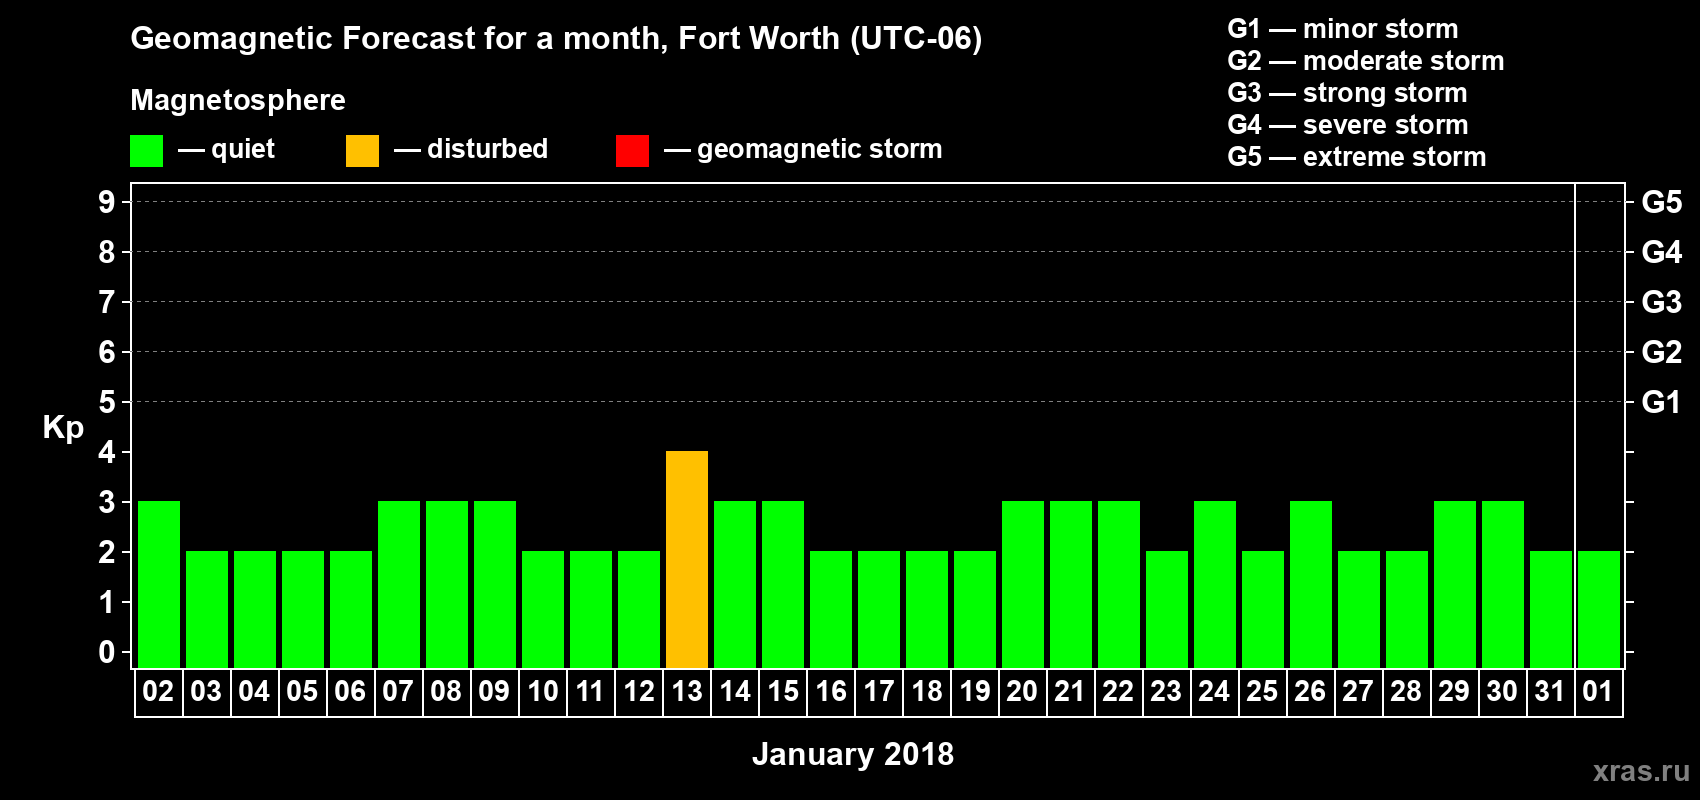Viewport: 1700px width, 800px height.
Task: Click the 'disturbed' legend label
Action: 488,149
